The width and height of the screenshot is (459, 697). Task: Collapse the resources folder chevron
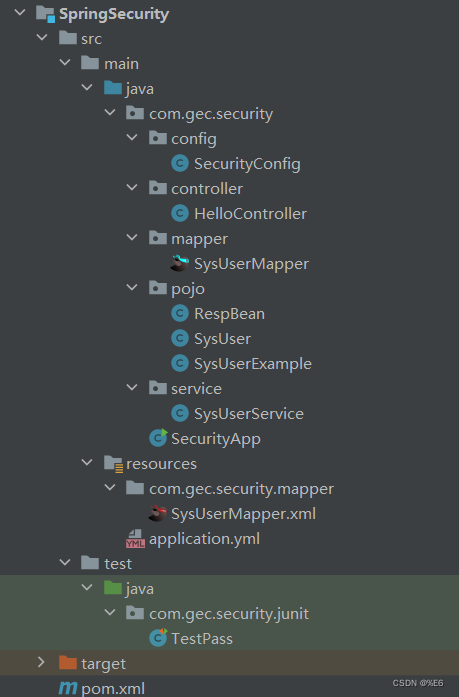coord(87,462)
